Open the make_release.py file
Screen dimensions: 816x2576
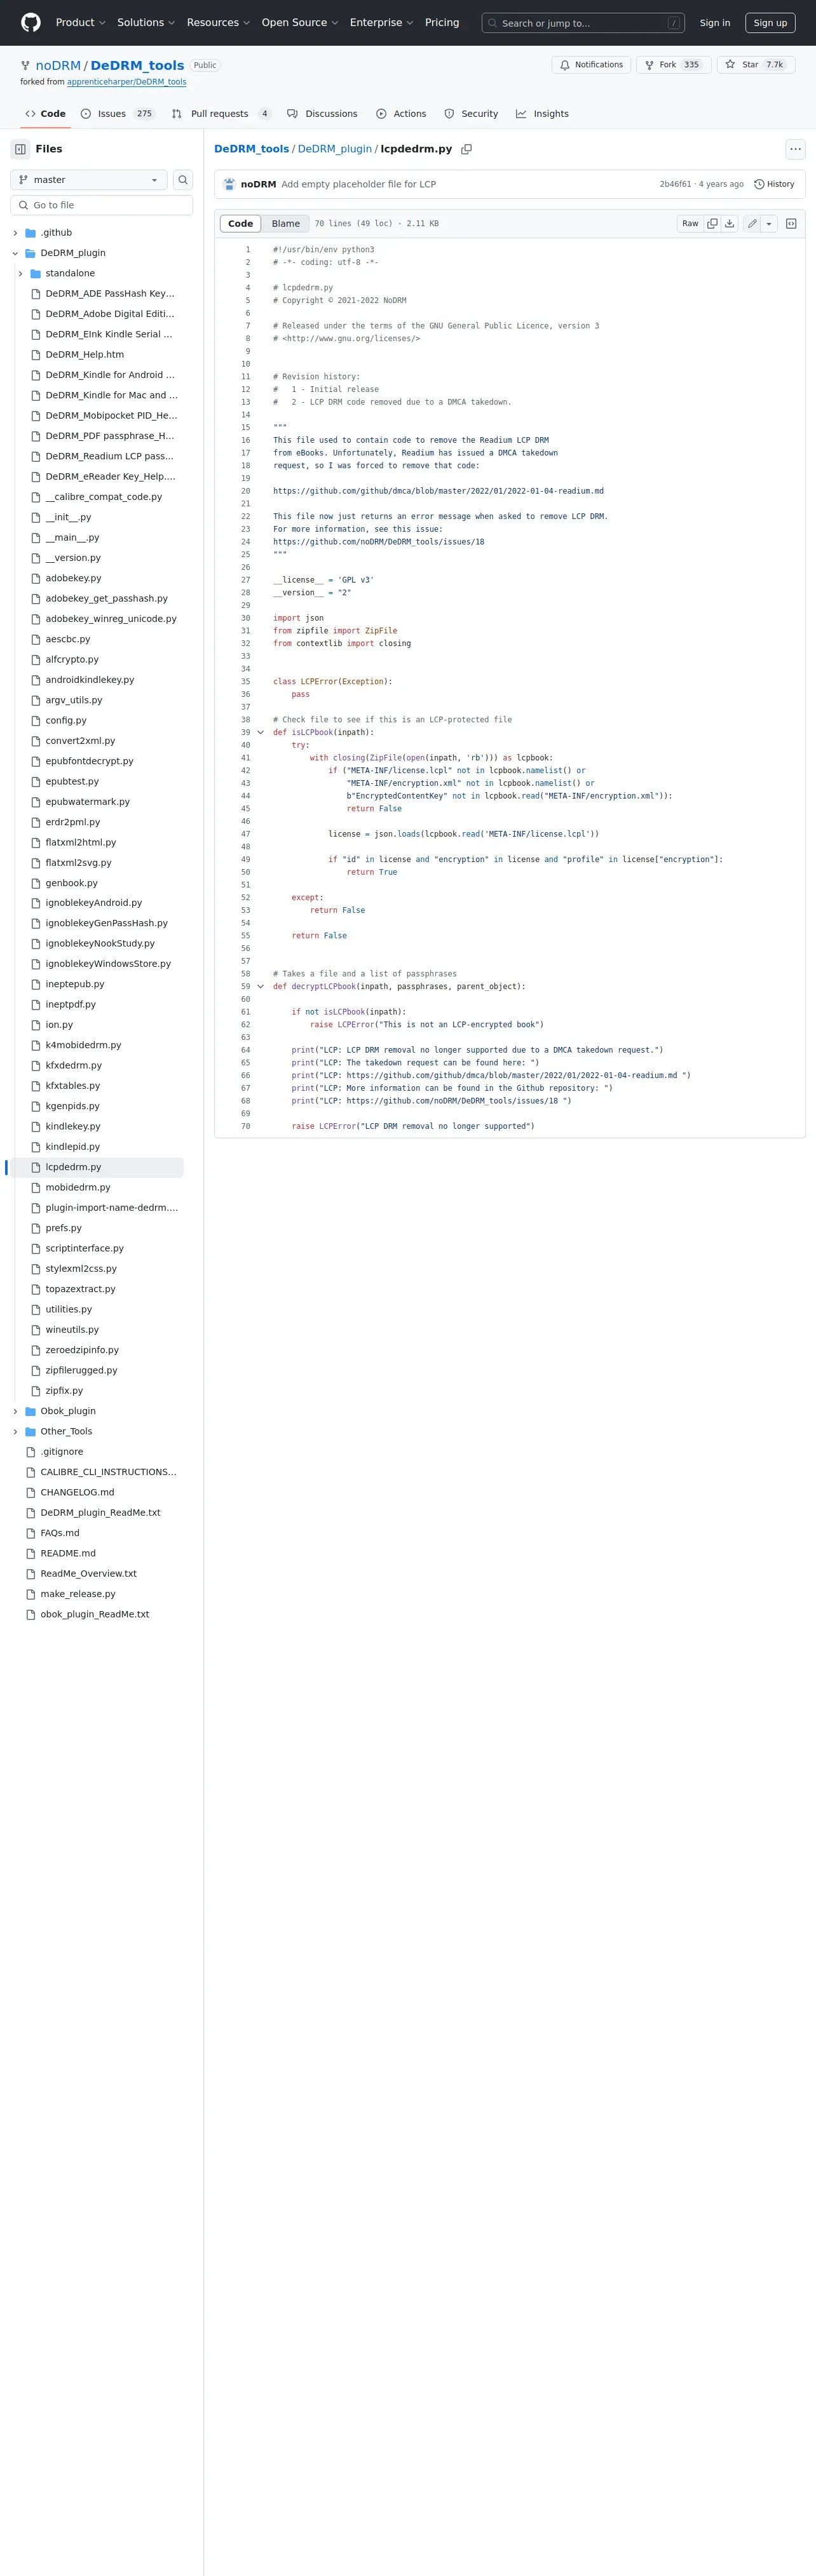coord(78,1594)
